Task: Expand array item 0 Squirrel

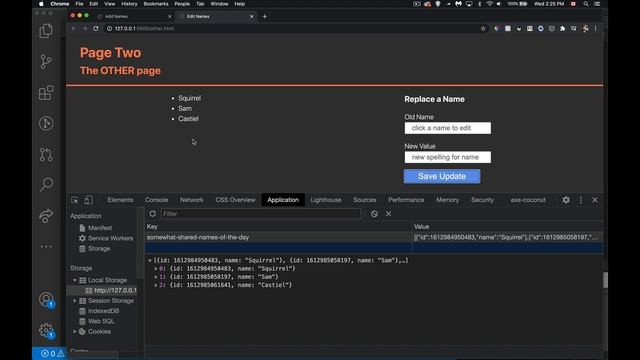Action: [x=156, y=269]
